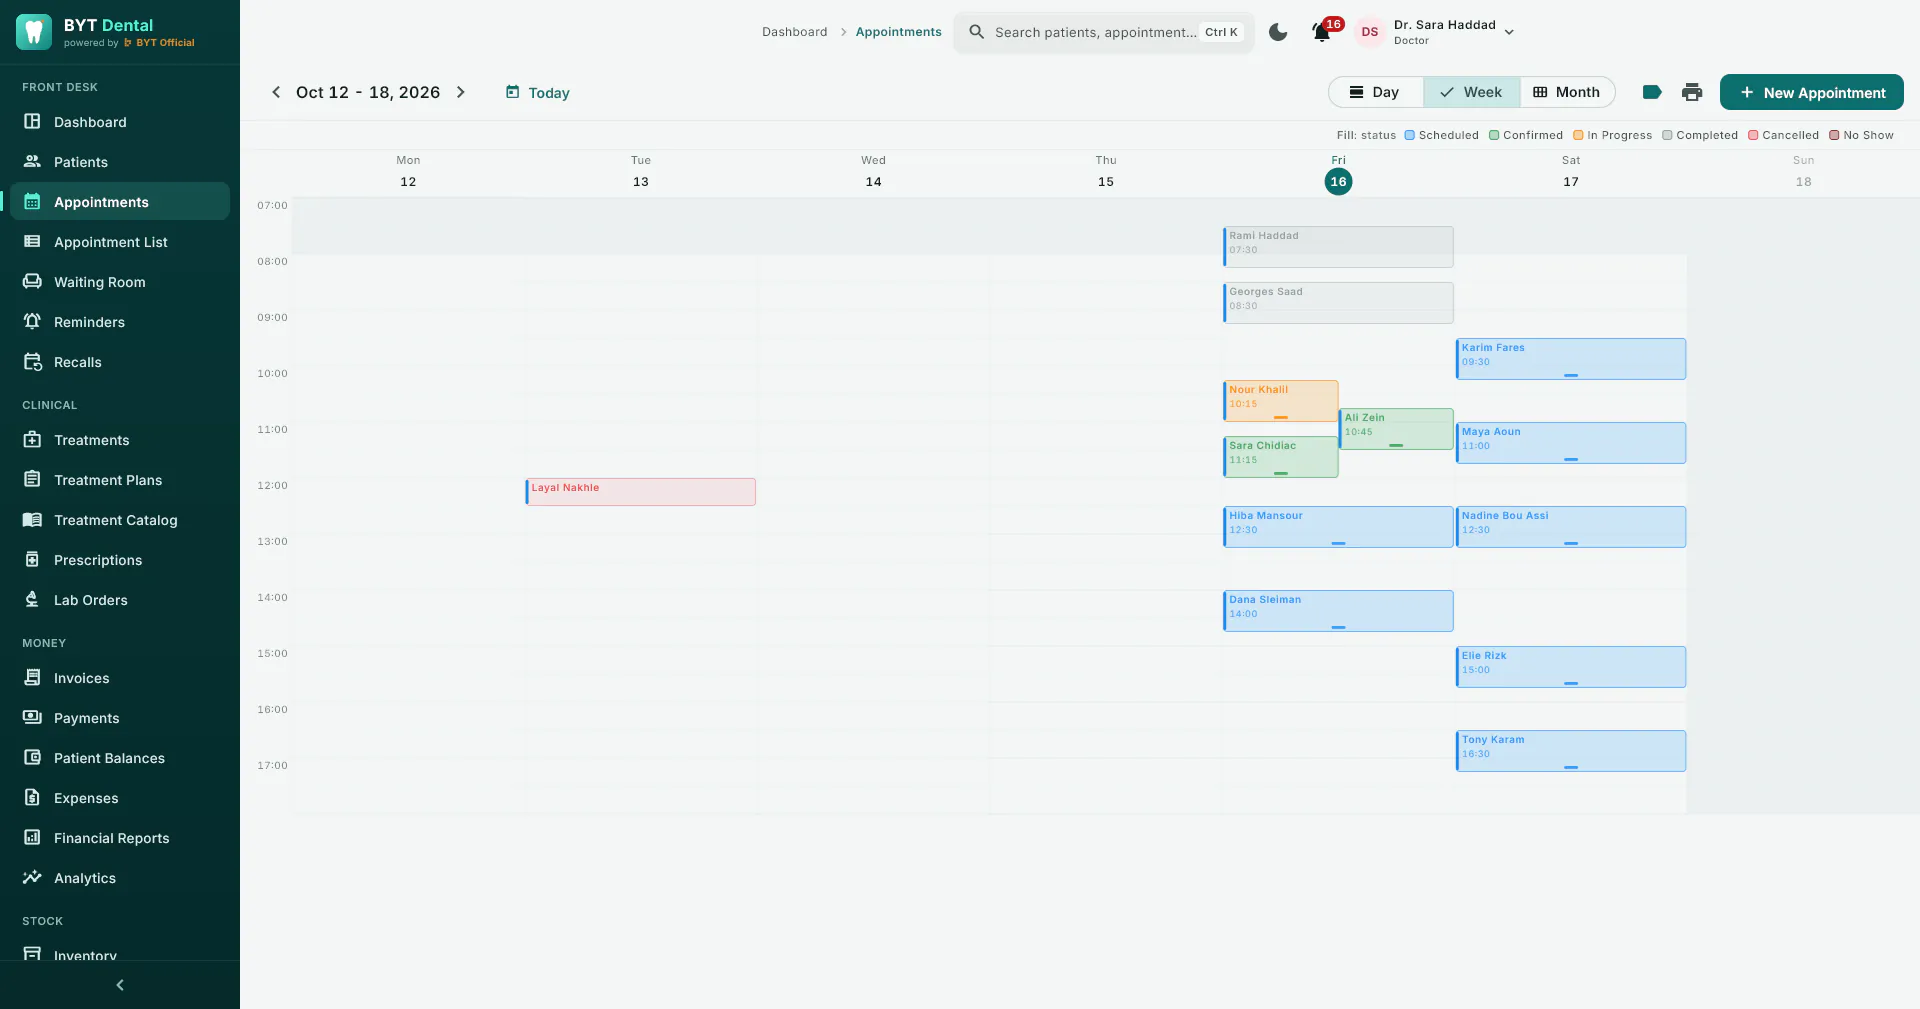Collapse the sidebar with bottom chevron
Screen dimensions: 1920x1009
point(120,985)
